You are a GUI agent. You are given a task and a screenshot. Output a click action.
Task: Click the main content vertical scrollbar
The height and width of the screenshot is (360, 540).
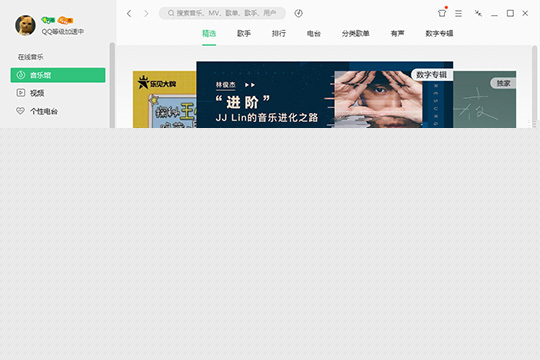pyautogui.click(x=534, y=87)
